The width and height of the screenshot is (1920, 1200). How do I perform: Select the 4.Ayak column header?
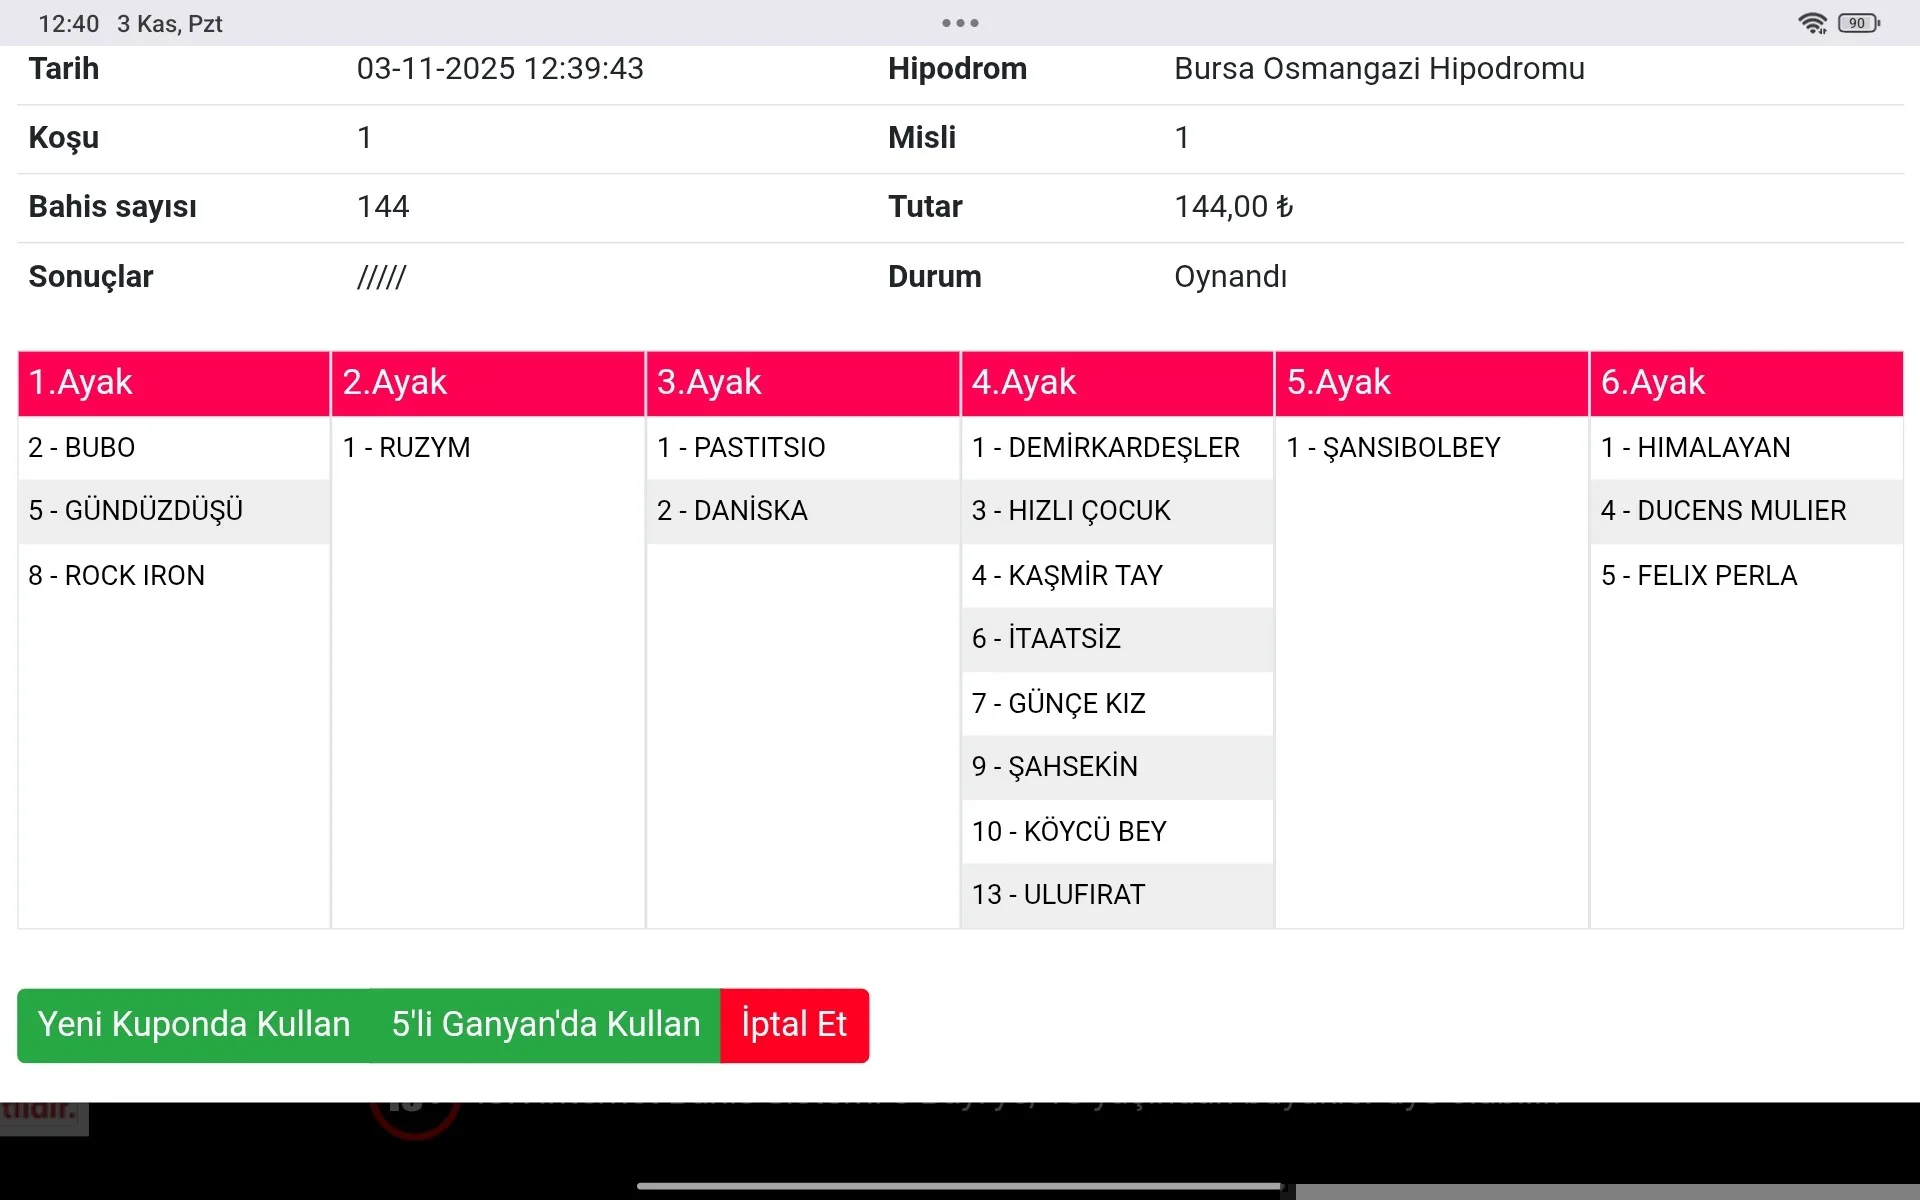coord(1117,383)
